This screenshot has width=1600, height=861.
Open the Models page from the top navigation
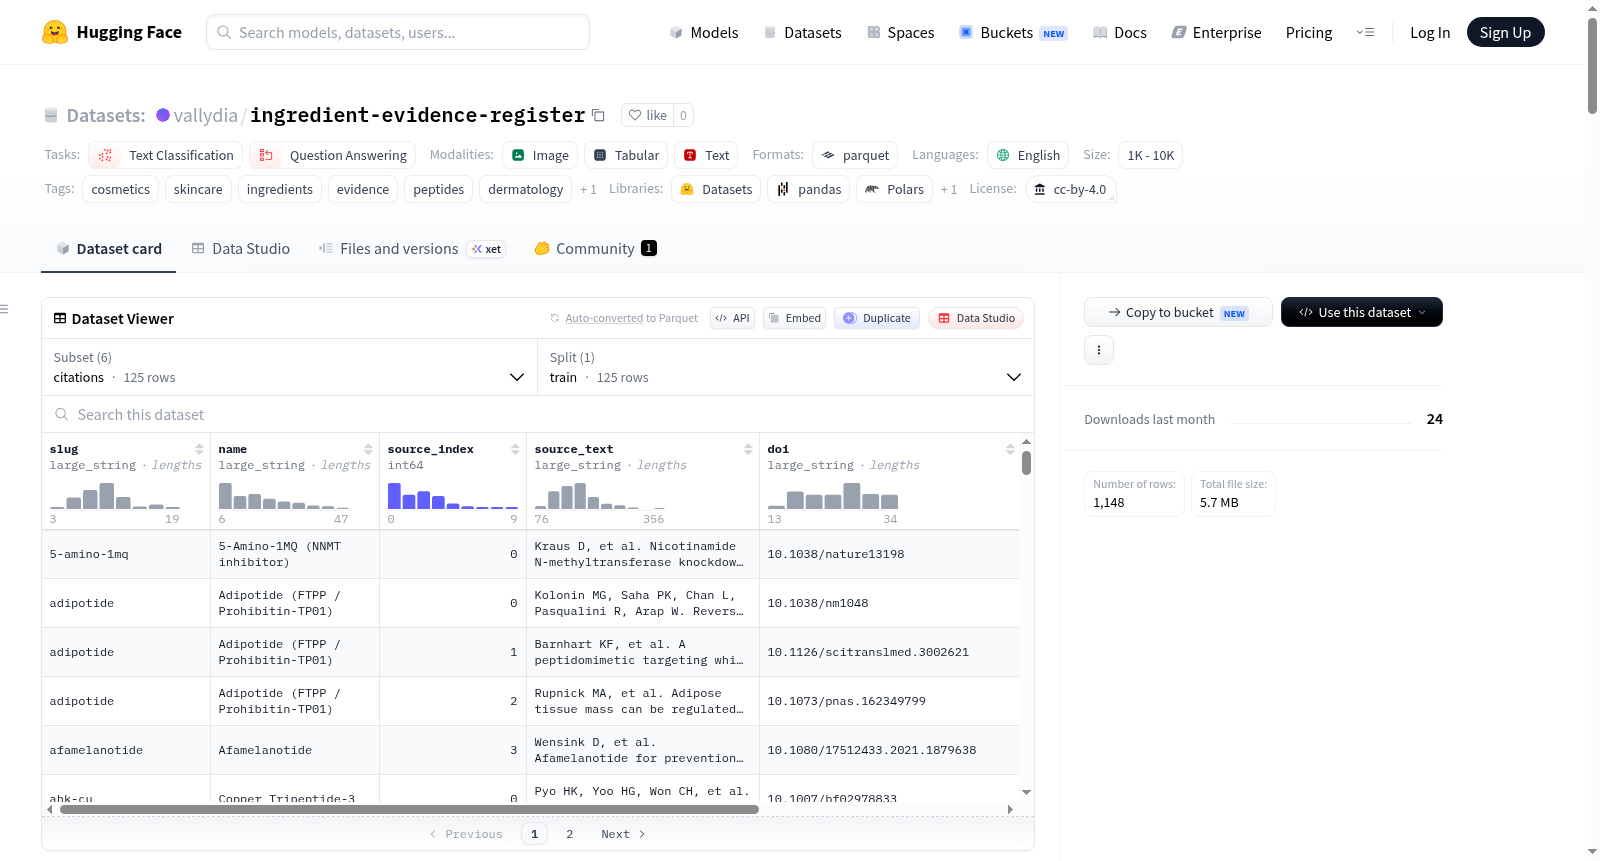[704, 32]
